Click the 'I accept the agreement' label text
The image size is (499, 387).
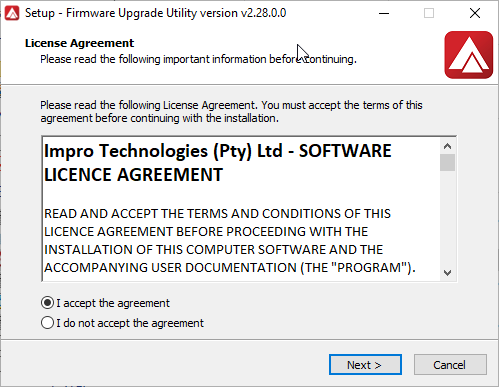113,303
